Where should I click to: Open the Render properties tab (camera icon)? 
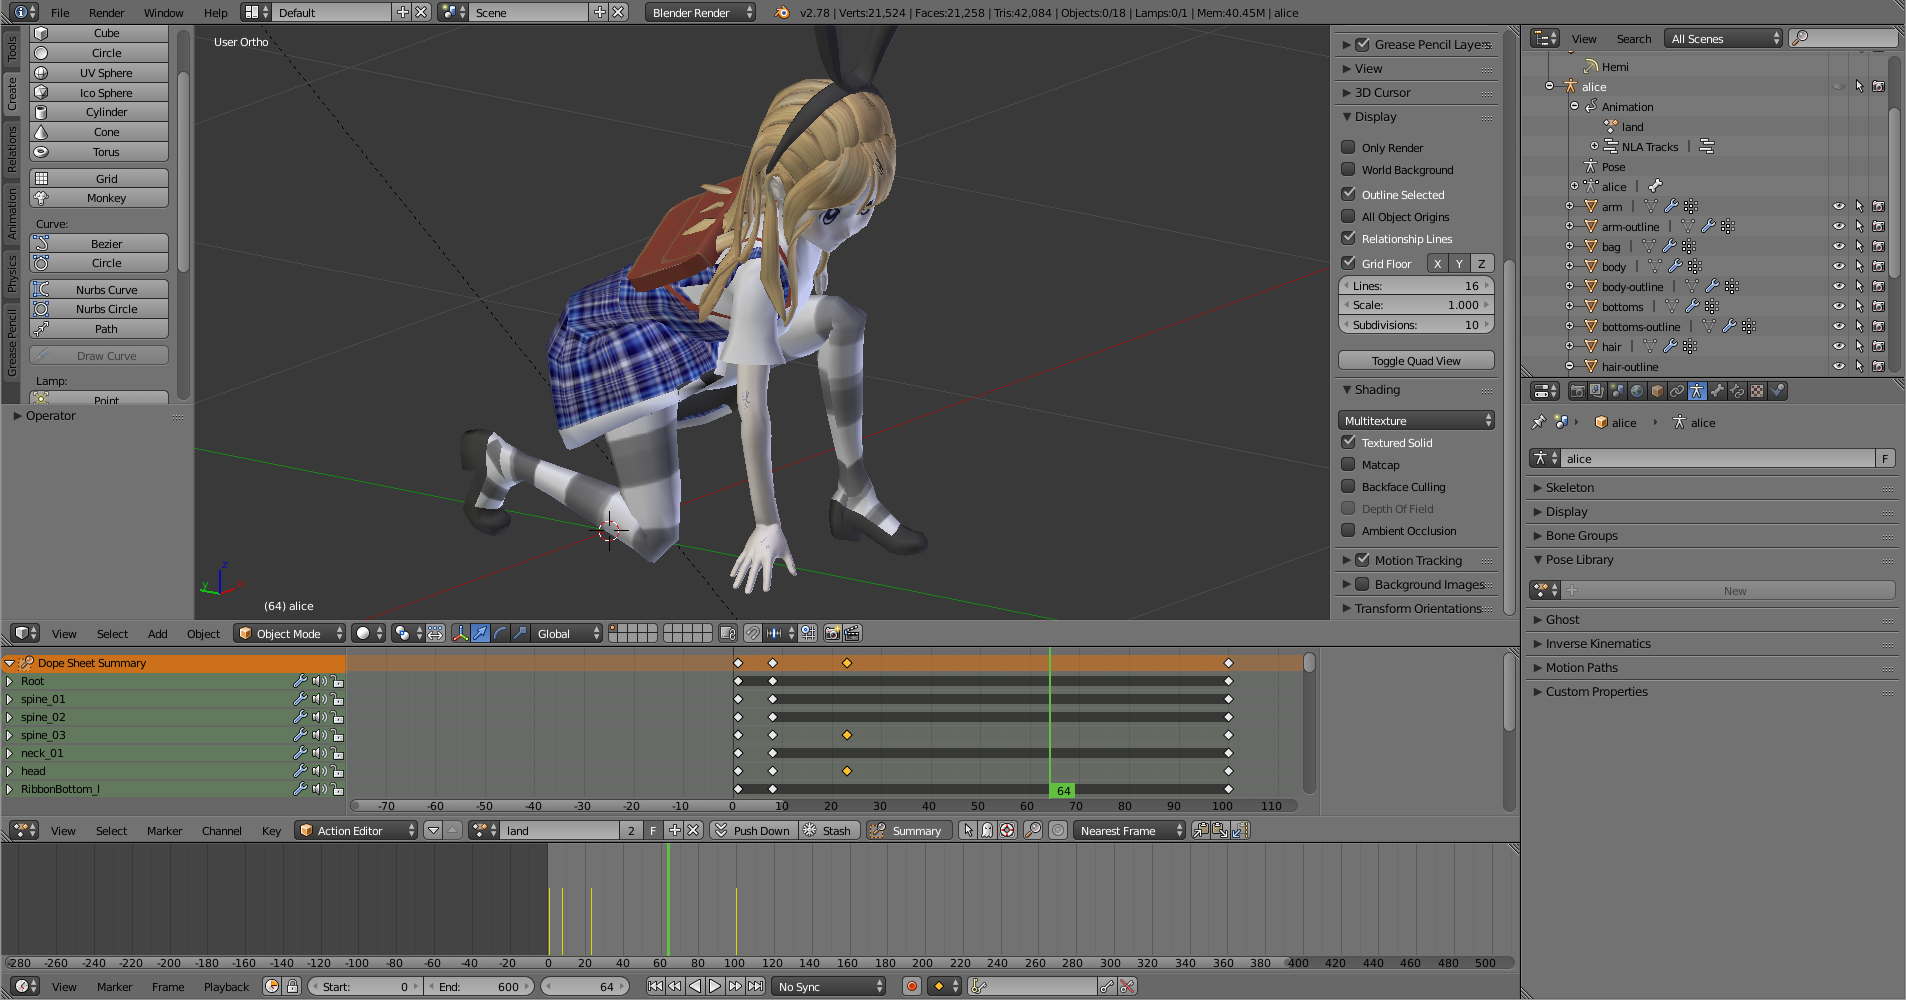click(x=1578, y=391)
